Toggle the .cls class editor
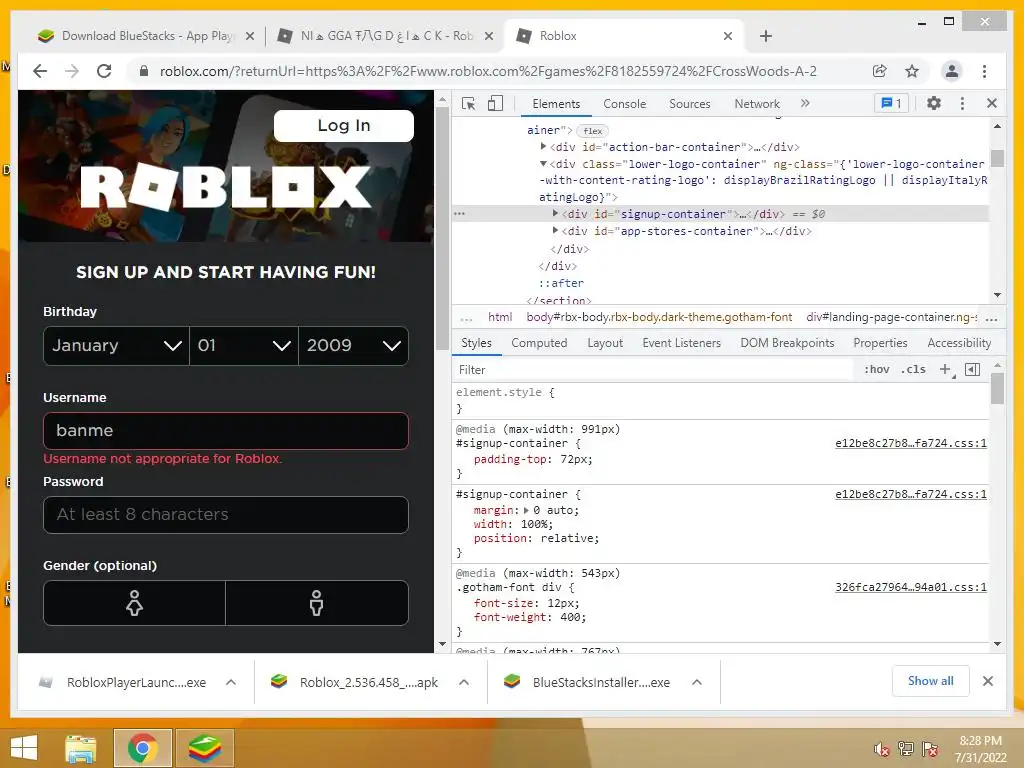The image size is (1024, 768). 914,370
